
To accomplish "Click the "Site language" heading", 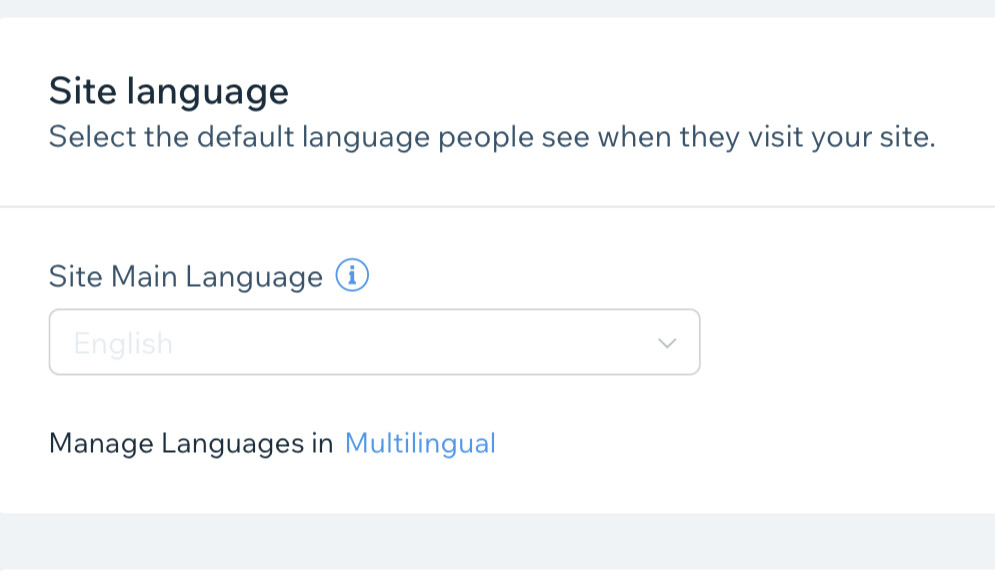I will pos(168,92).
